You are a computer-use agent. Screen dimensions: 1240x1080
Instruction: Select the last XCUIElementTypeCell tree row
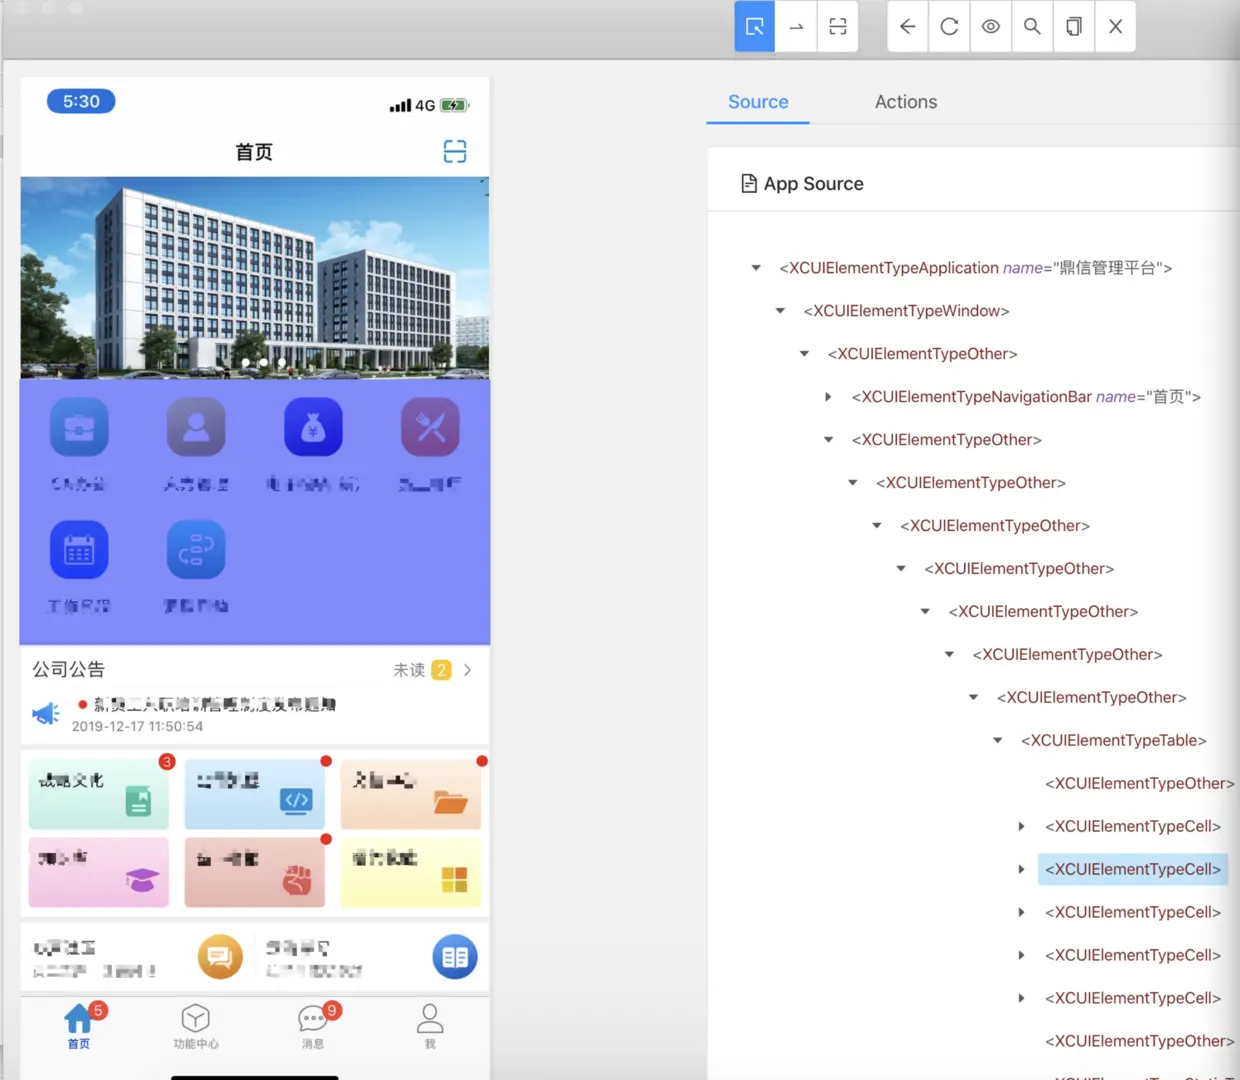[x=1133, y=999]
